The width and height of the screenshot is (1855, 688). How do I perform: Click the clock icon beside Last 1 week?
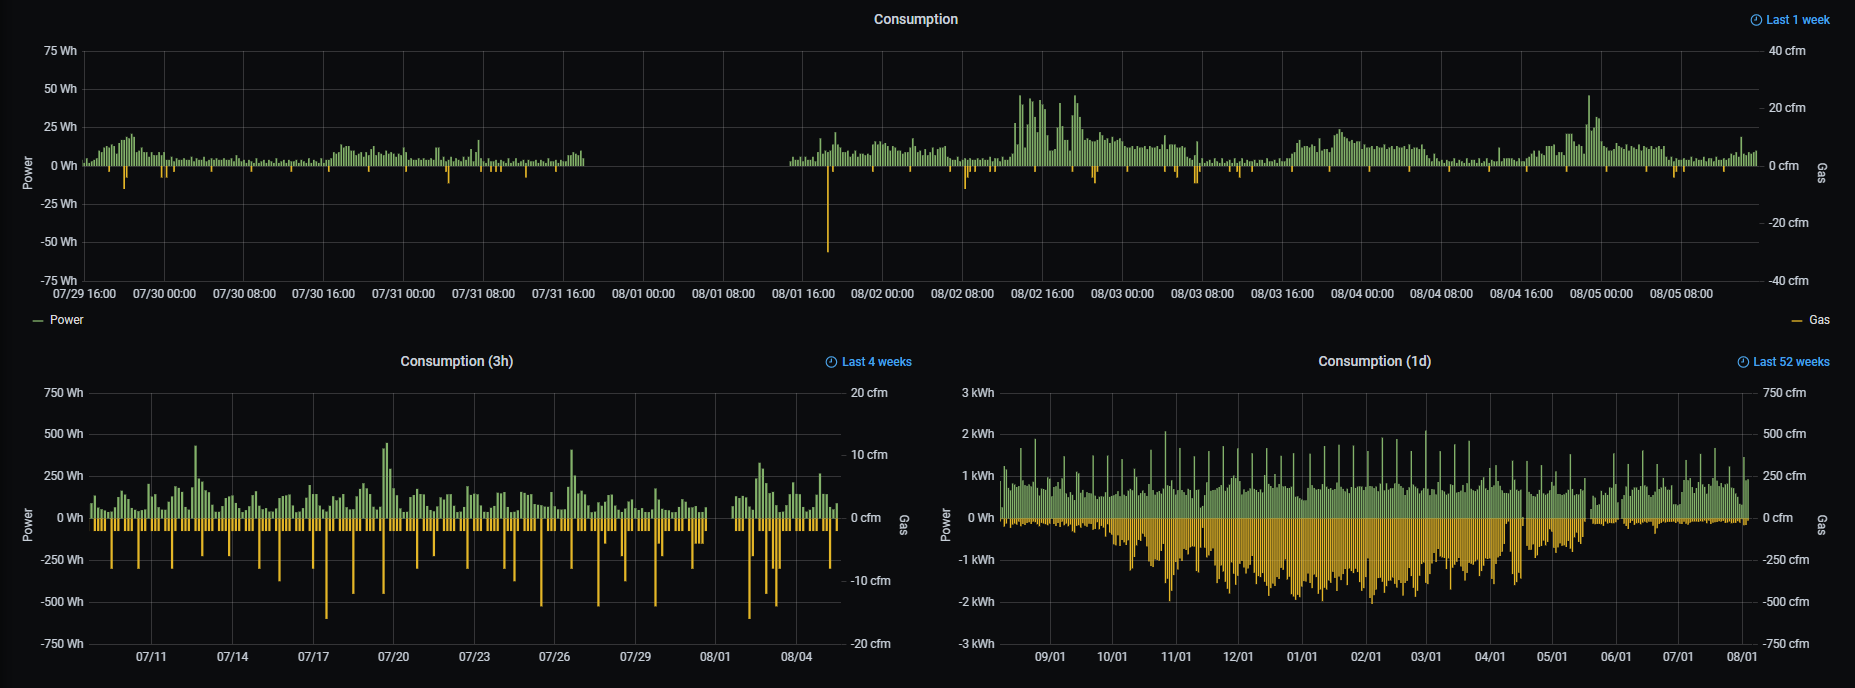pyautogui.click(x=1756, y=20)
